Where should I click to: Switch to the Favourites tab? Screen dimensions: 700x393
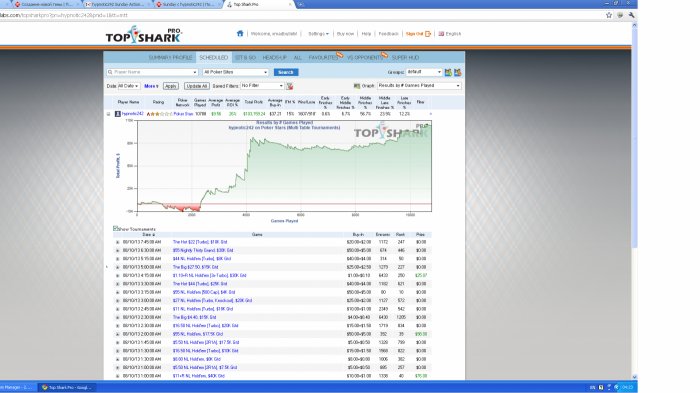click(x=323, y=58)
